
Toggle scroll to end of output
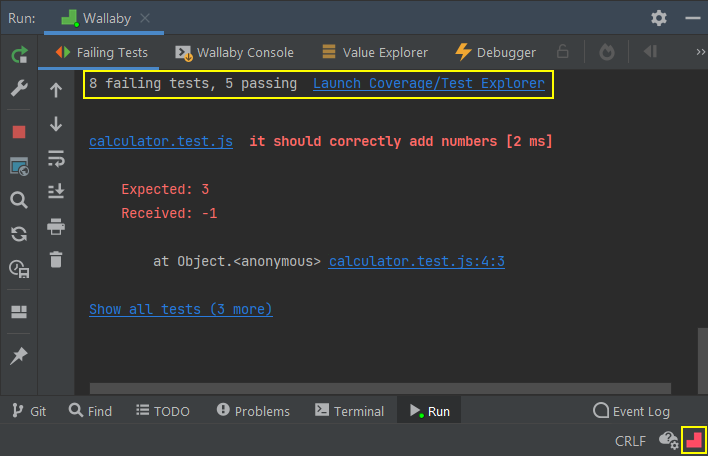pos(56,191)
